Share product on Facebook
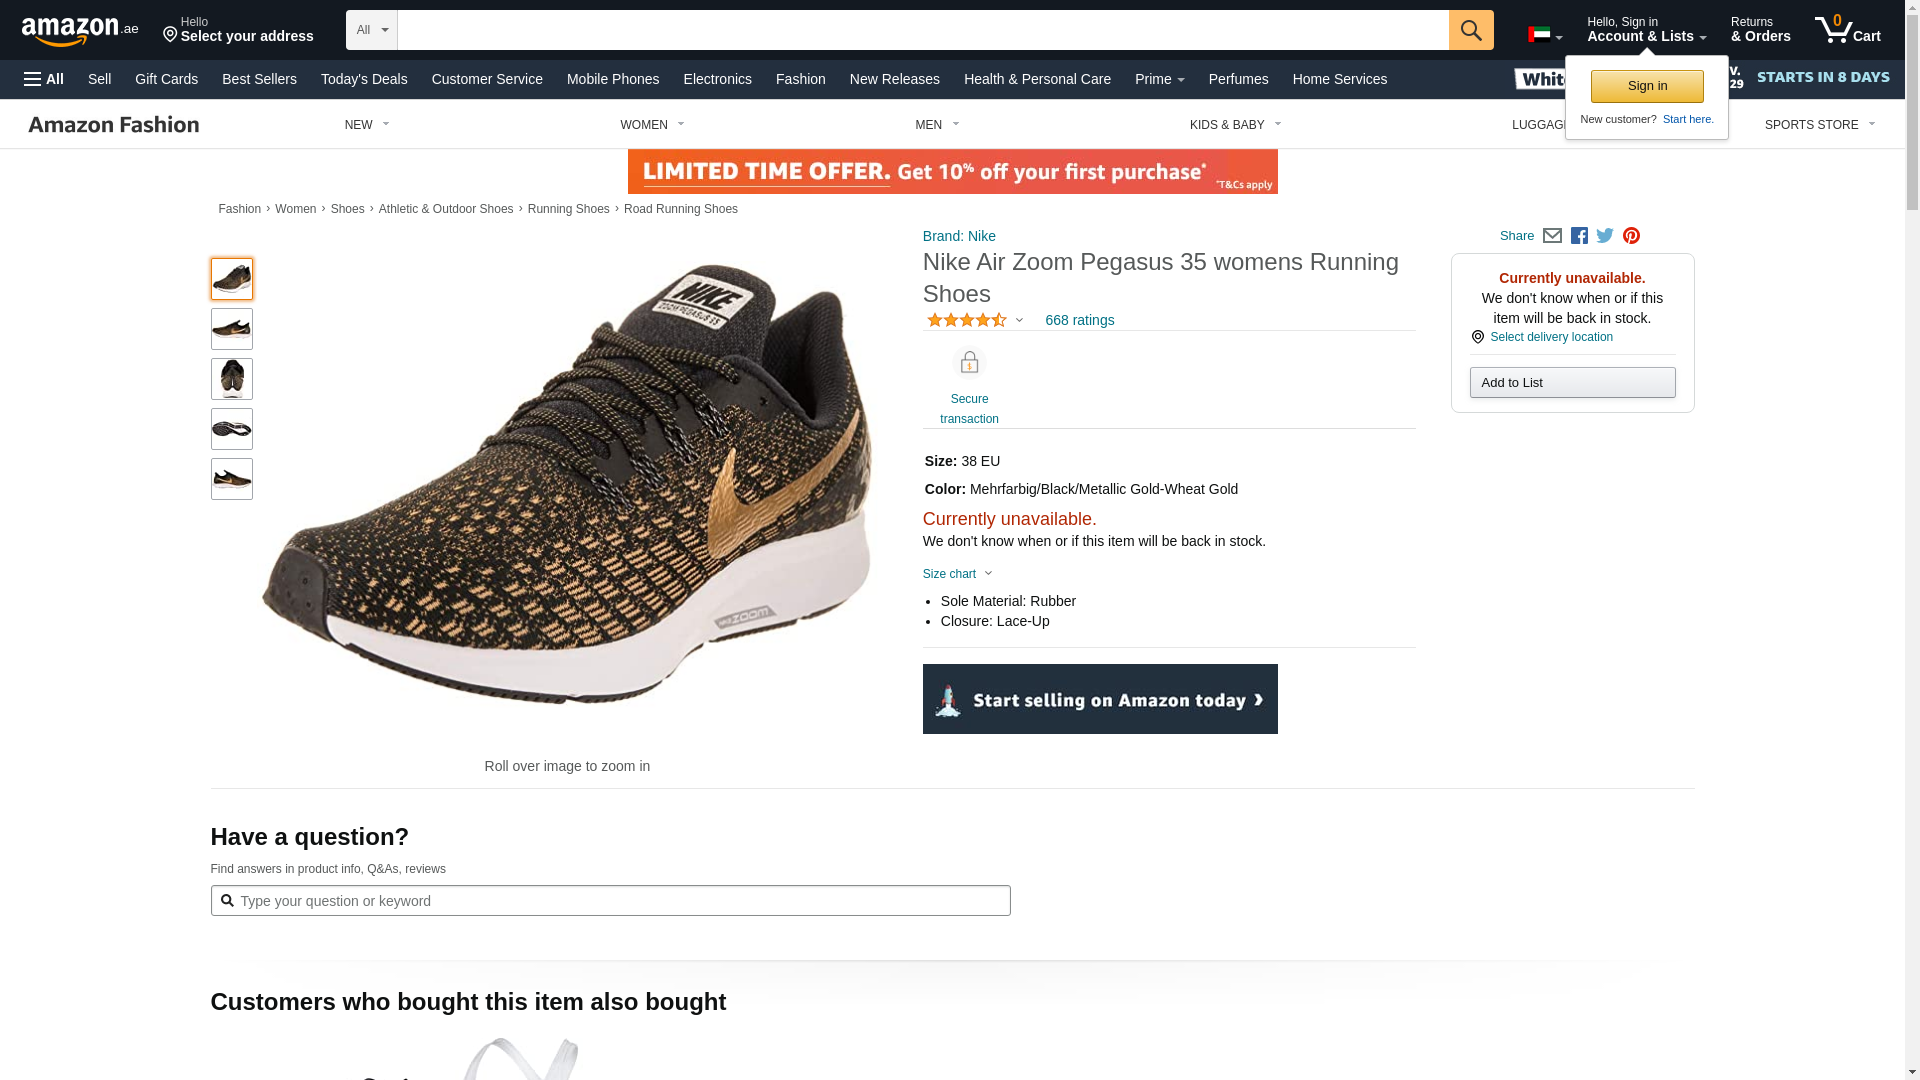Viewport: 1920px width, 1080px height. (x=1579, y=236)
